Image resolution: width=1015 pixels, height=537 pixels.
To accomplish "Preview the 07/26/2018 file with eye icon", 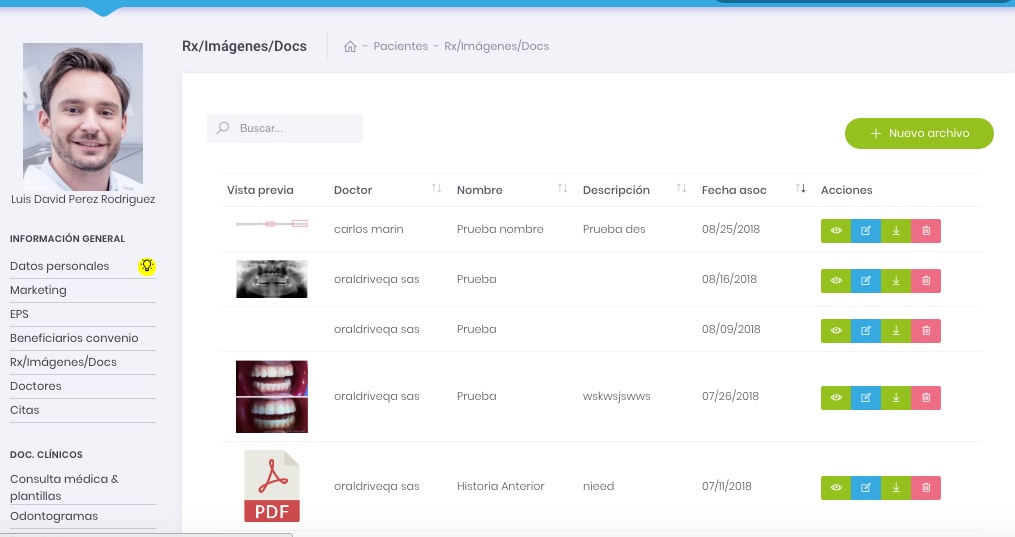I will click(836, 398).
